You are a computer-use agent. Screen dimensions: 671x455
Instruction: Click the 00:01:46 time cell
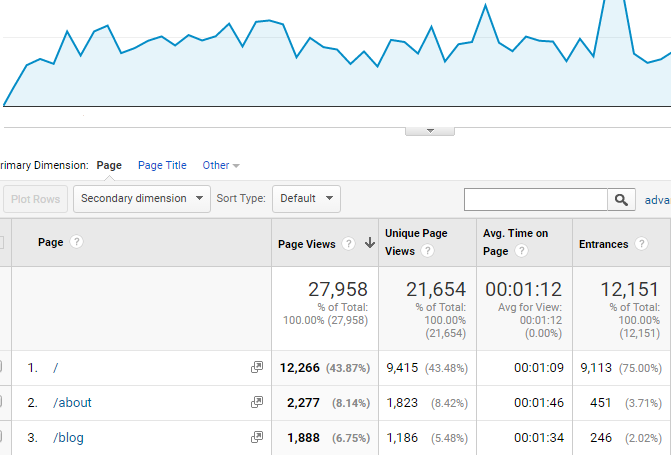click(539, 403)
